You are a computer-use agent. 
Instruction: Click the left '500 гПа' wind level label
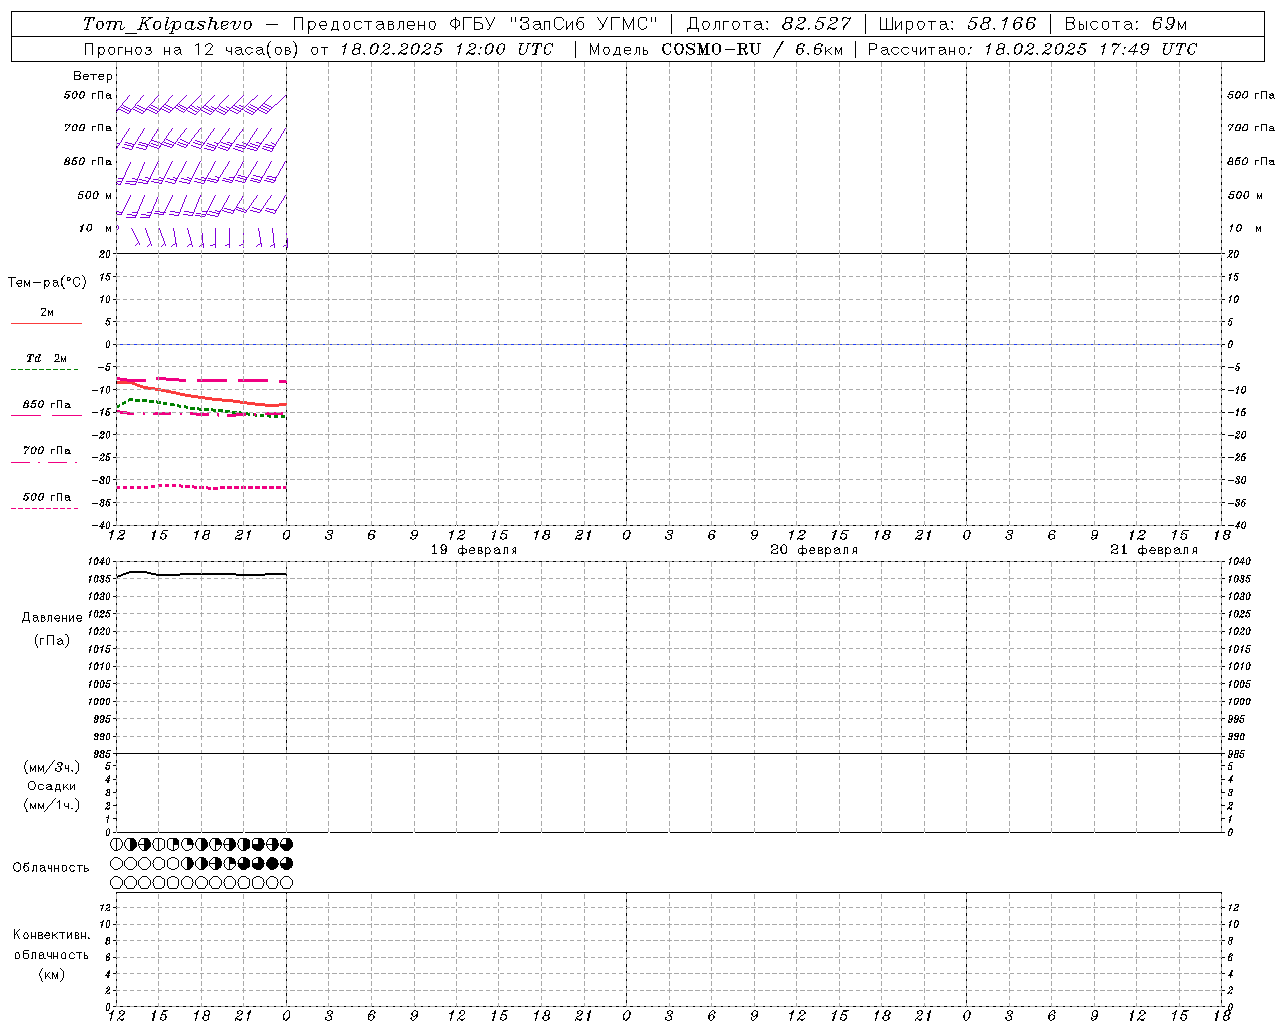88,95
